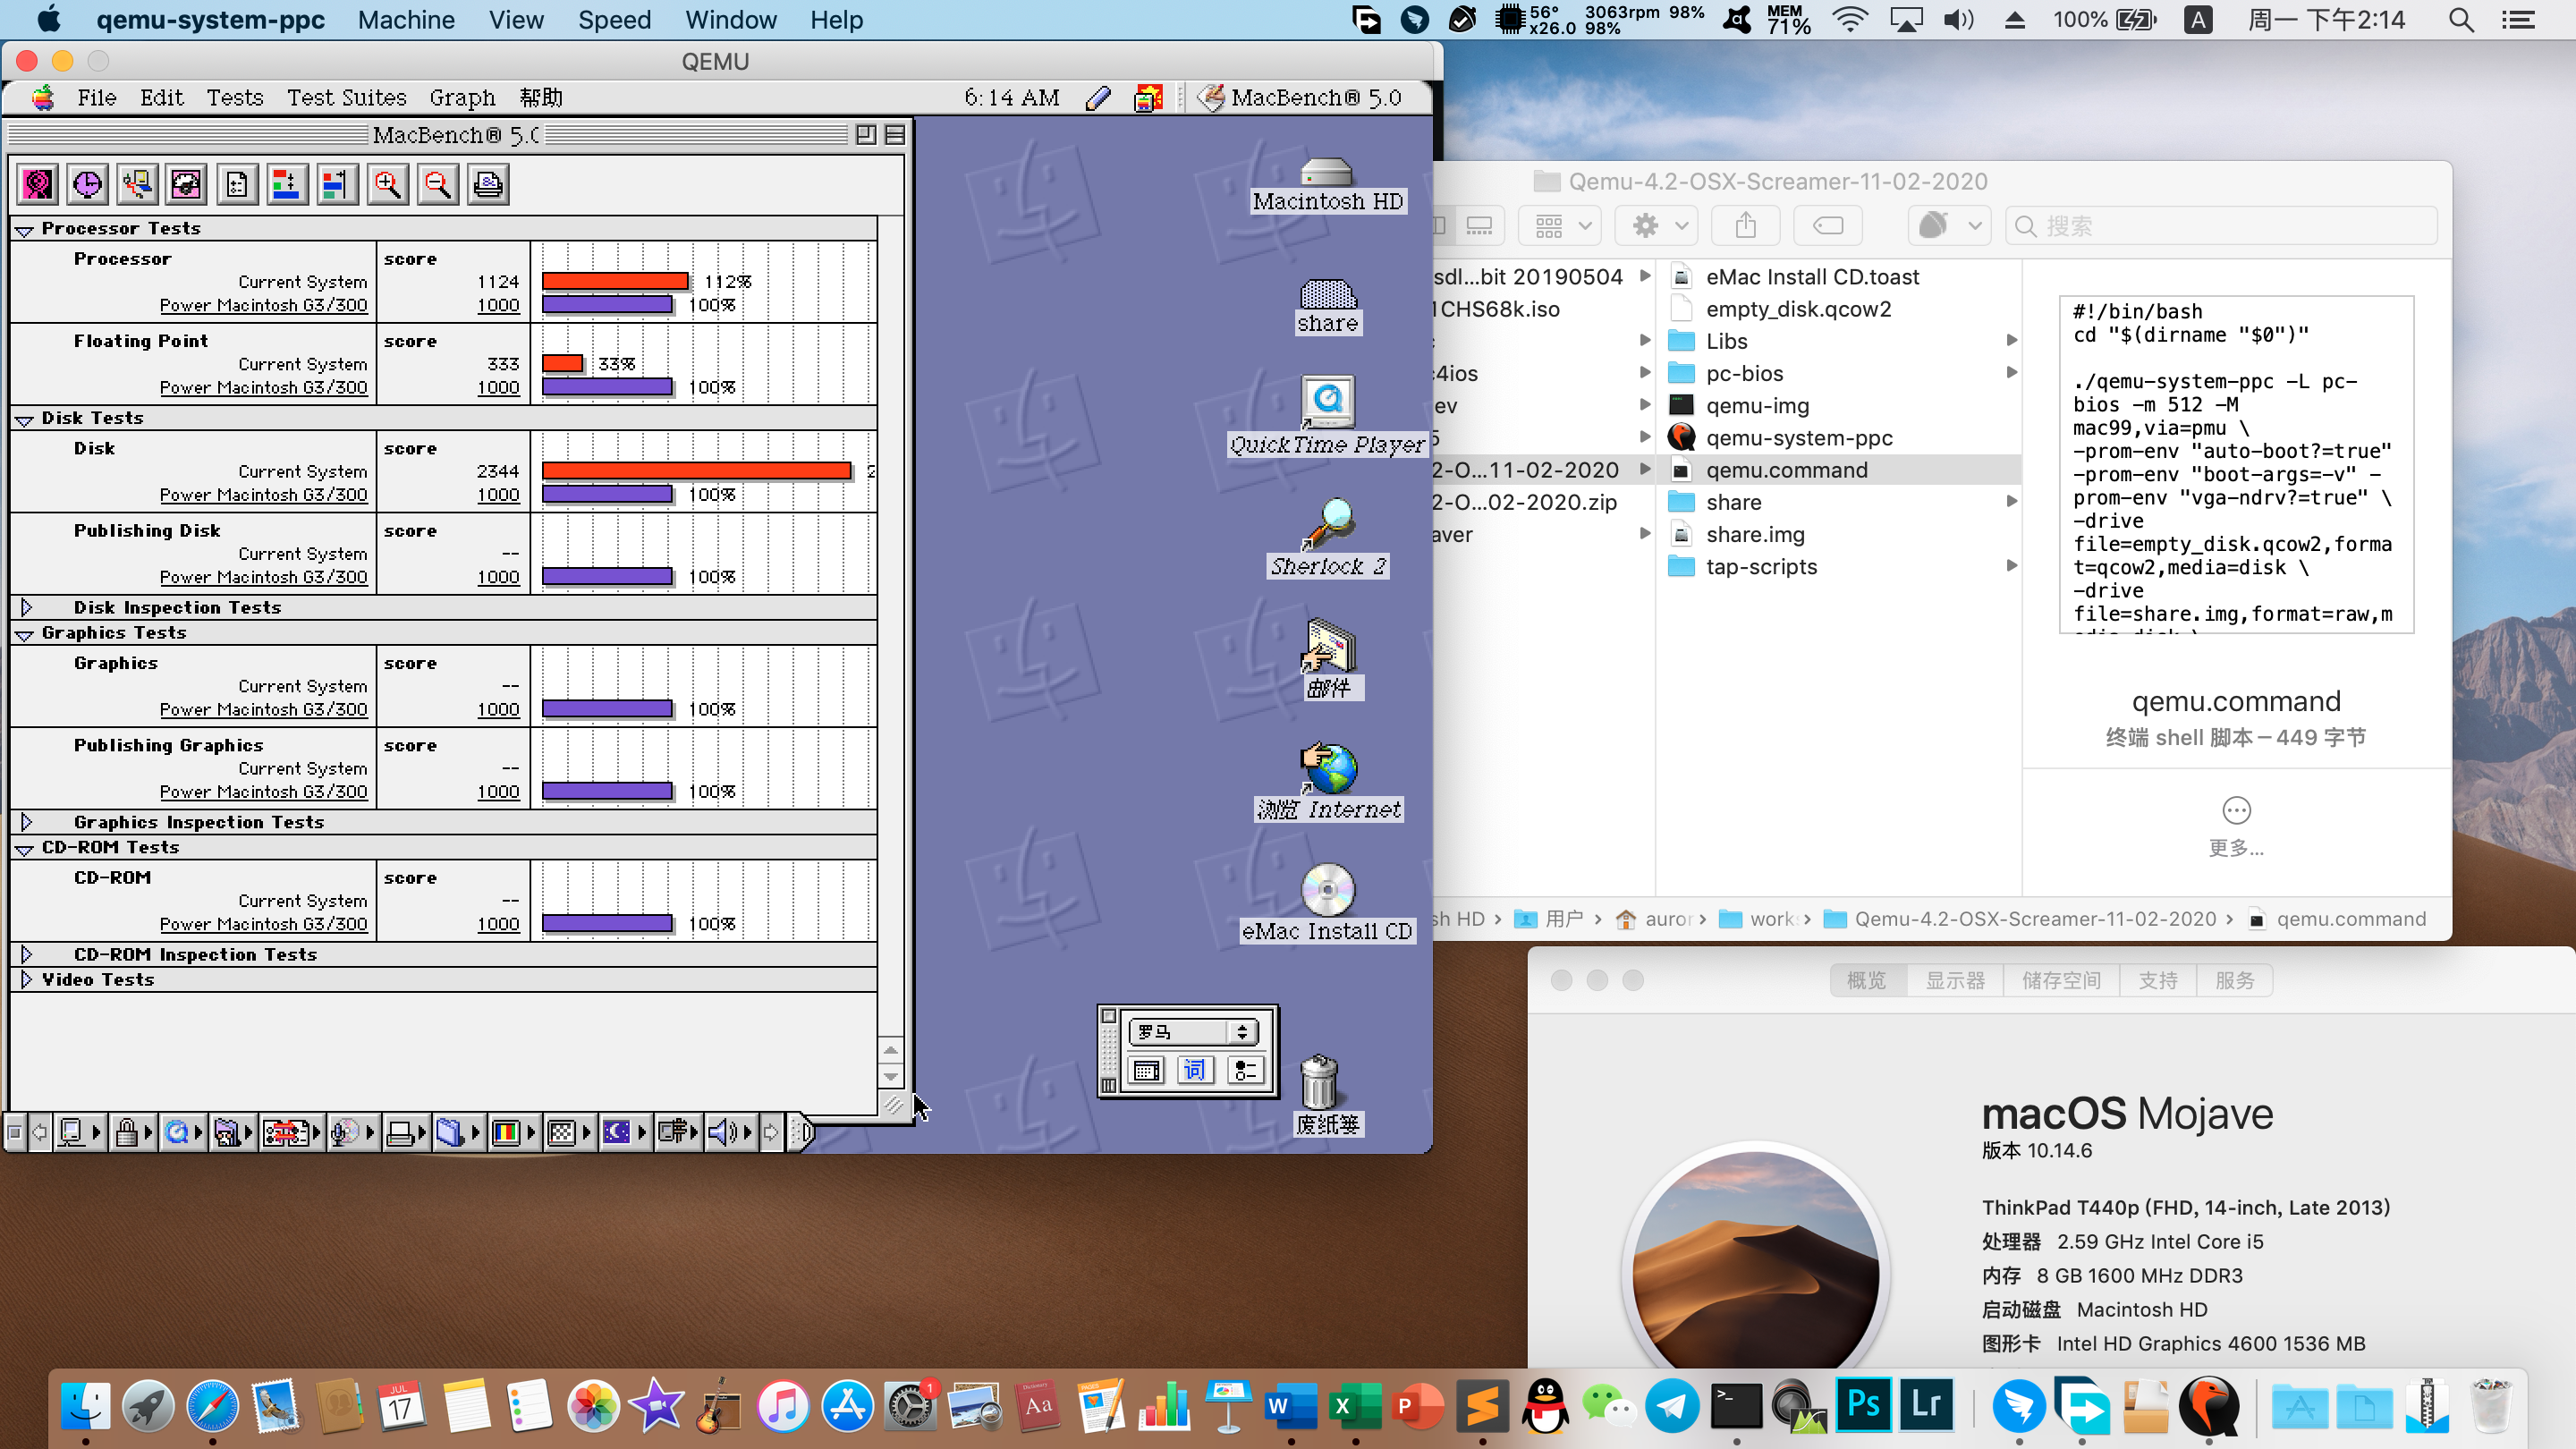2576x1449 pixels.
Task: Expand the Disk Inspection Tests section
Action: [27, 607]
